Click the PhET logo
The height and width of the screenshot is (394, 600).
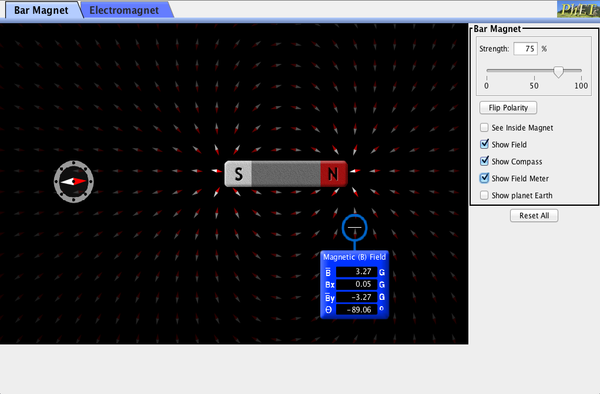tap(578, 9)
